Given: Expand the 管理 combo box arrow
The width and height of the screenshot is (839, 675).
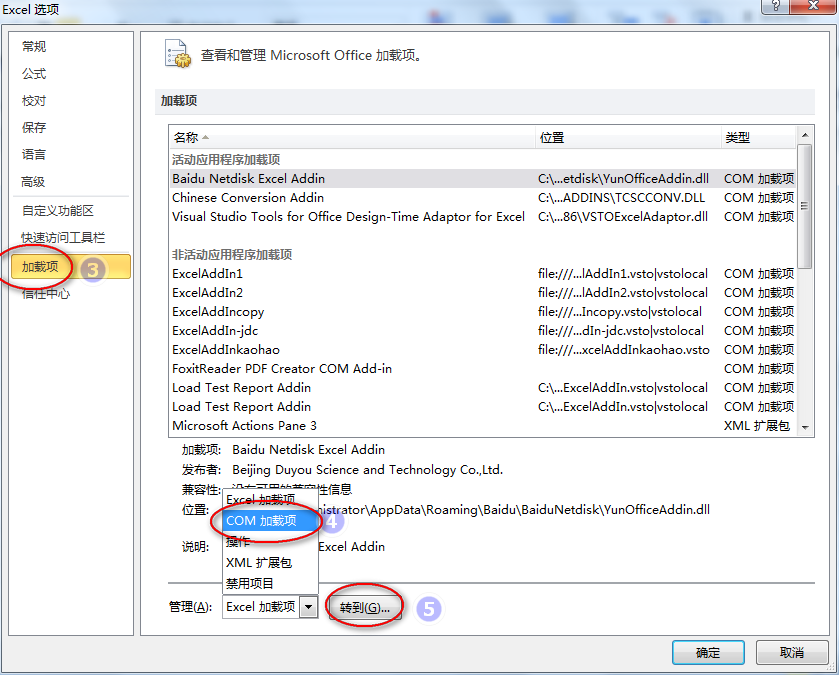Looking at the screenshot, I should tap(309, 606).
